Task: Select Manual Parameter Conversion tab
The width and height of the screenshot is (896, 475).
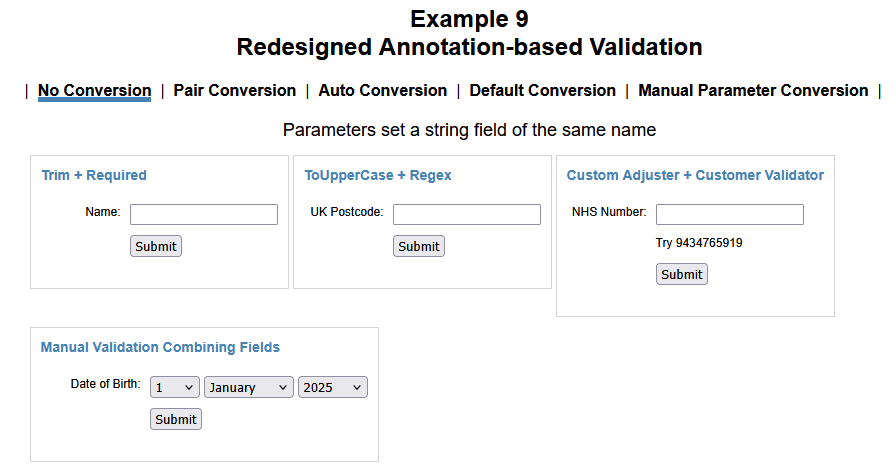Action: 753,90
